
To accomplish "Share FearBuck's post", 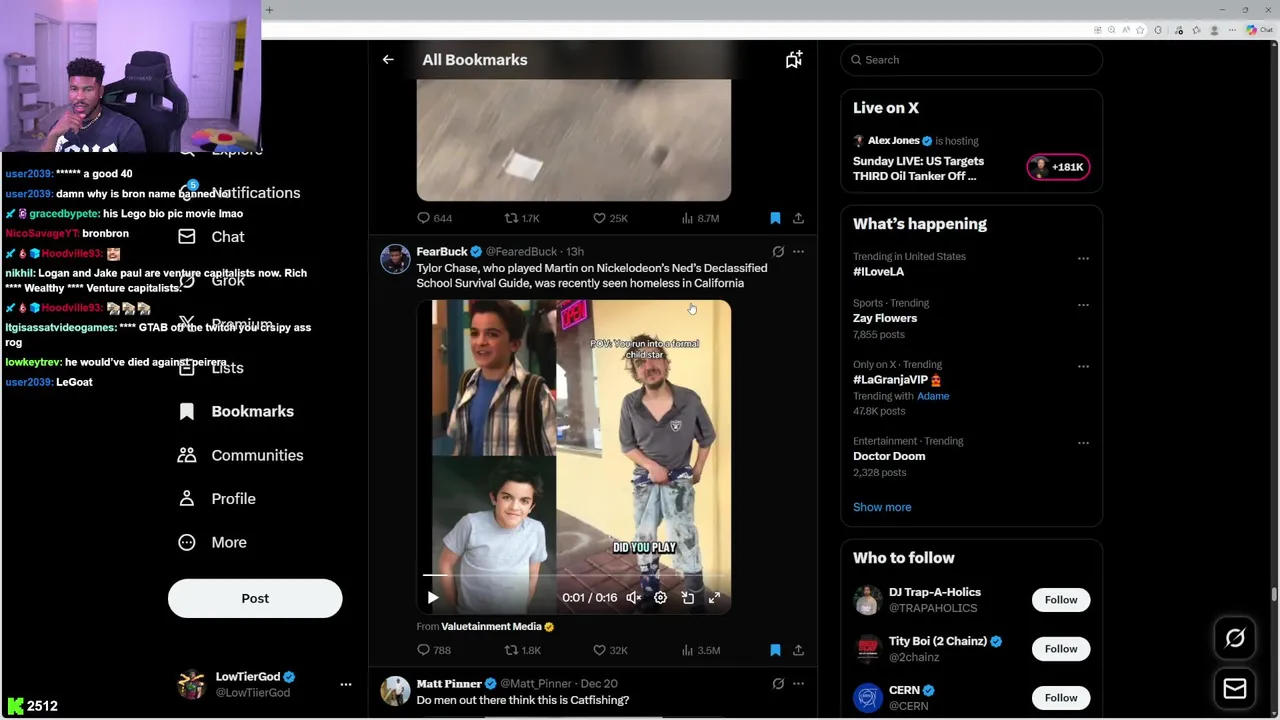I will coord(798,650).
